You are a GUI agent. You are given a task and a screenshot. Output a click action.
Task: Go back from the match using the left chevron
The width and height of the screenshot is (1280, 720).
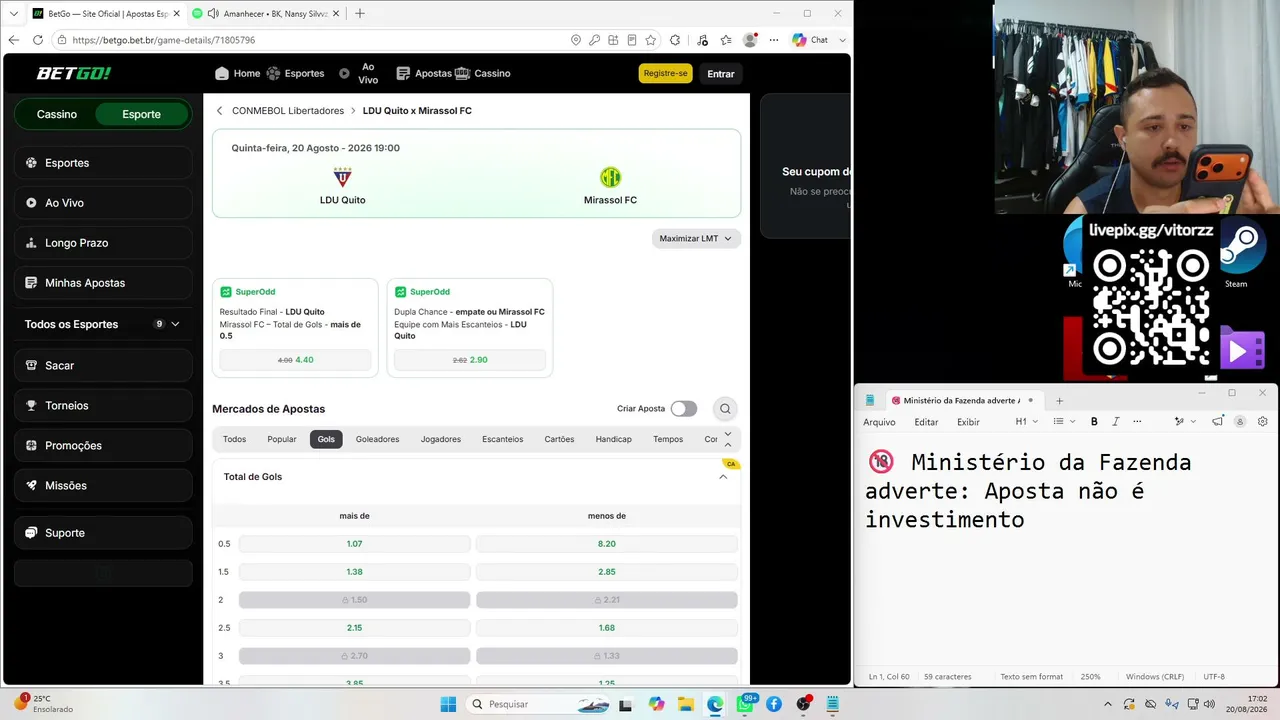click(219, 111)
